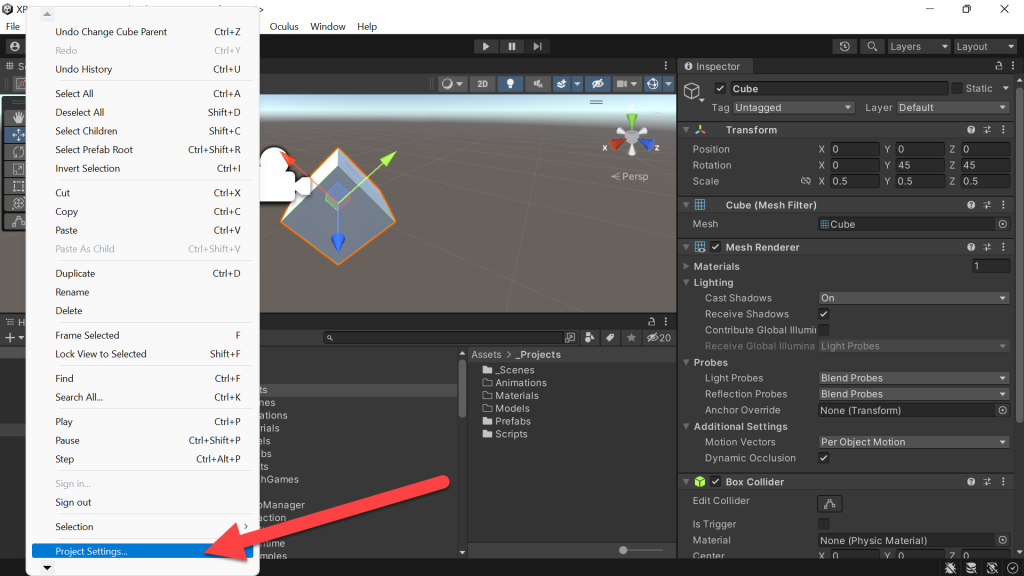Click the Rotation Y field showing 45
Viewport: 1024px width, 576px height.
pyautogui.click(x=920, y=165)
